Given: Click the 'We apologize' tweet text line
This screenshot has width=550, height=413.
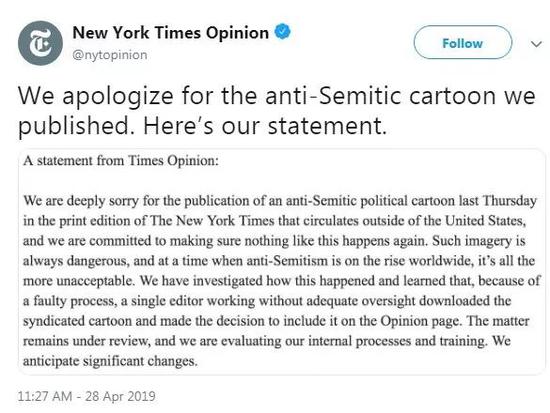Looking at the screenshot, I should point(276,95).
